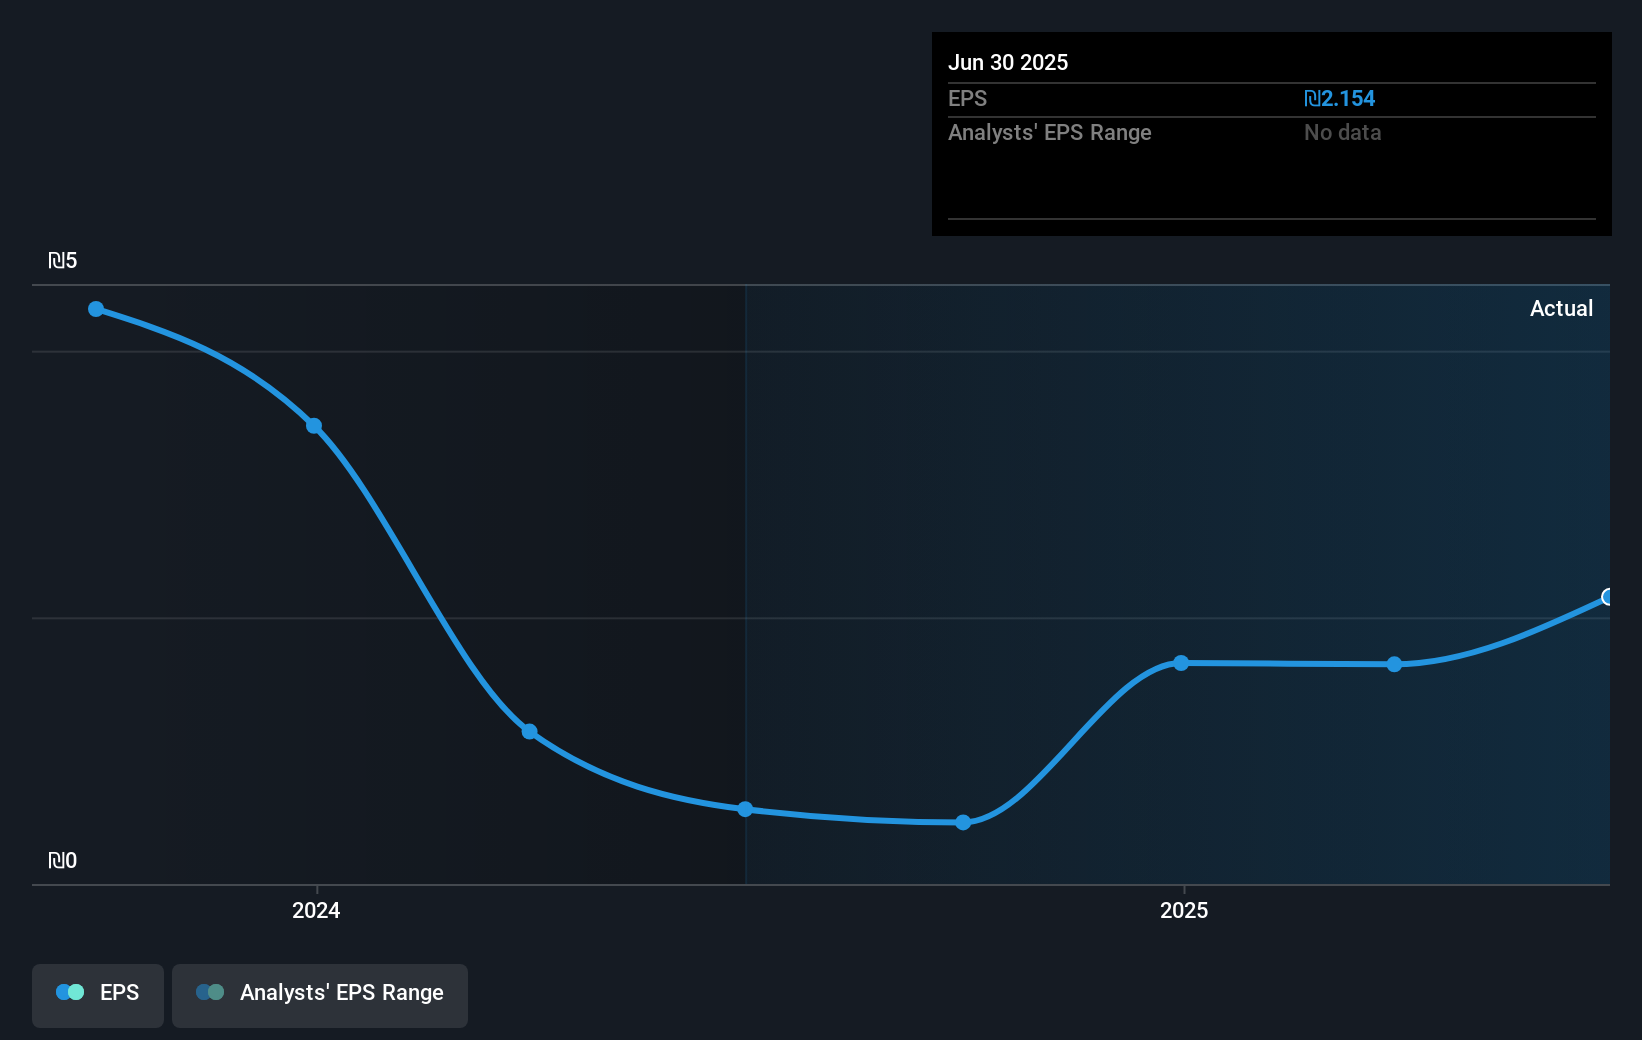Click the ₪5 y-axis label
The image size is (1642, 1040).
[62, 261]
